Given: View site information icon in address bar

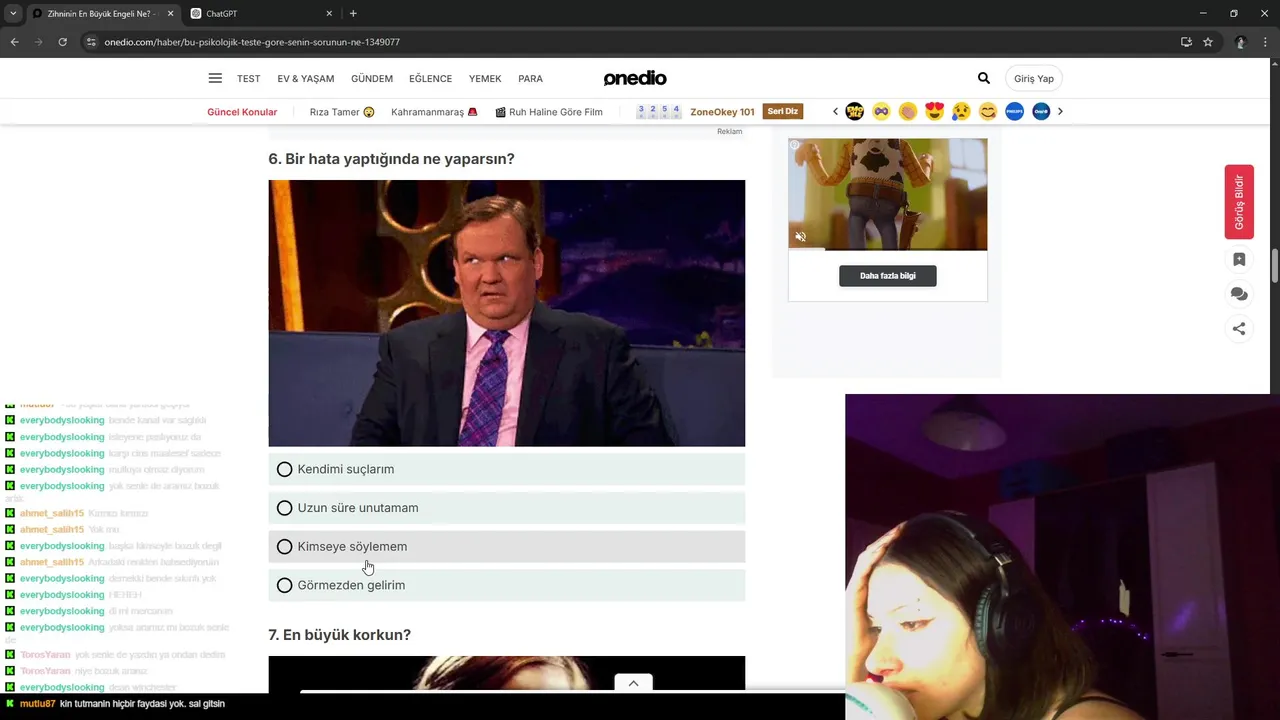Looking at the screenshot, I should (x=91, y=42).
